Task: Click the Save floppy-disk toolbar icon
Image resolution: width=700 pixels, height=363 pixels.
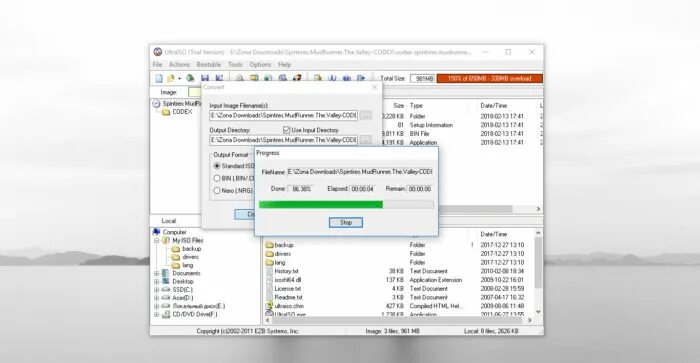Action: [x=205, y=78]
